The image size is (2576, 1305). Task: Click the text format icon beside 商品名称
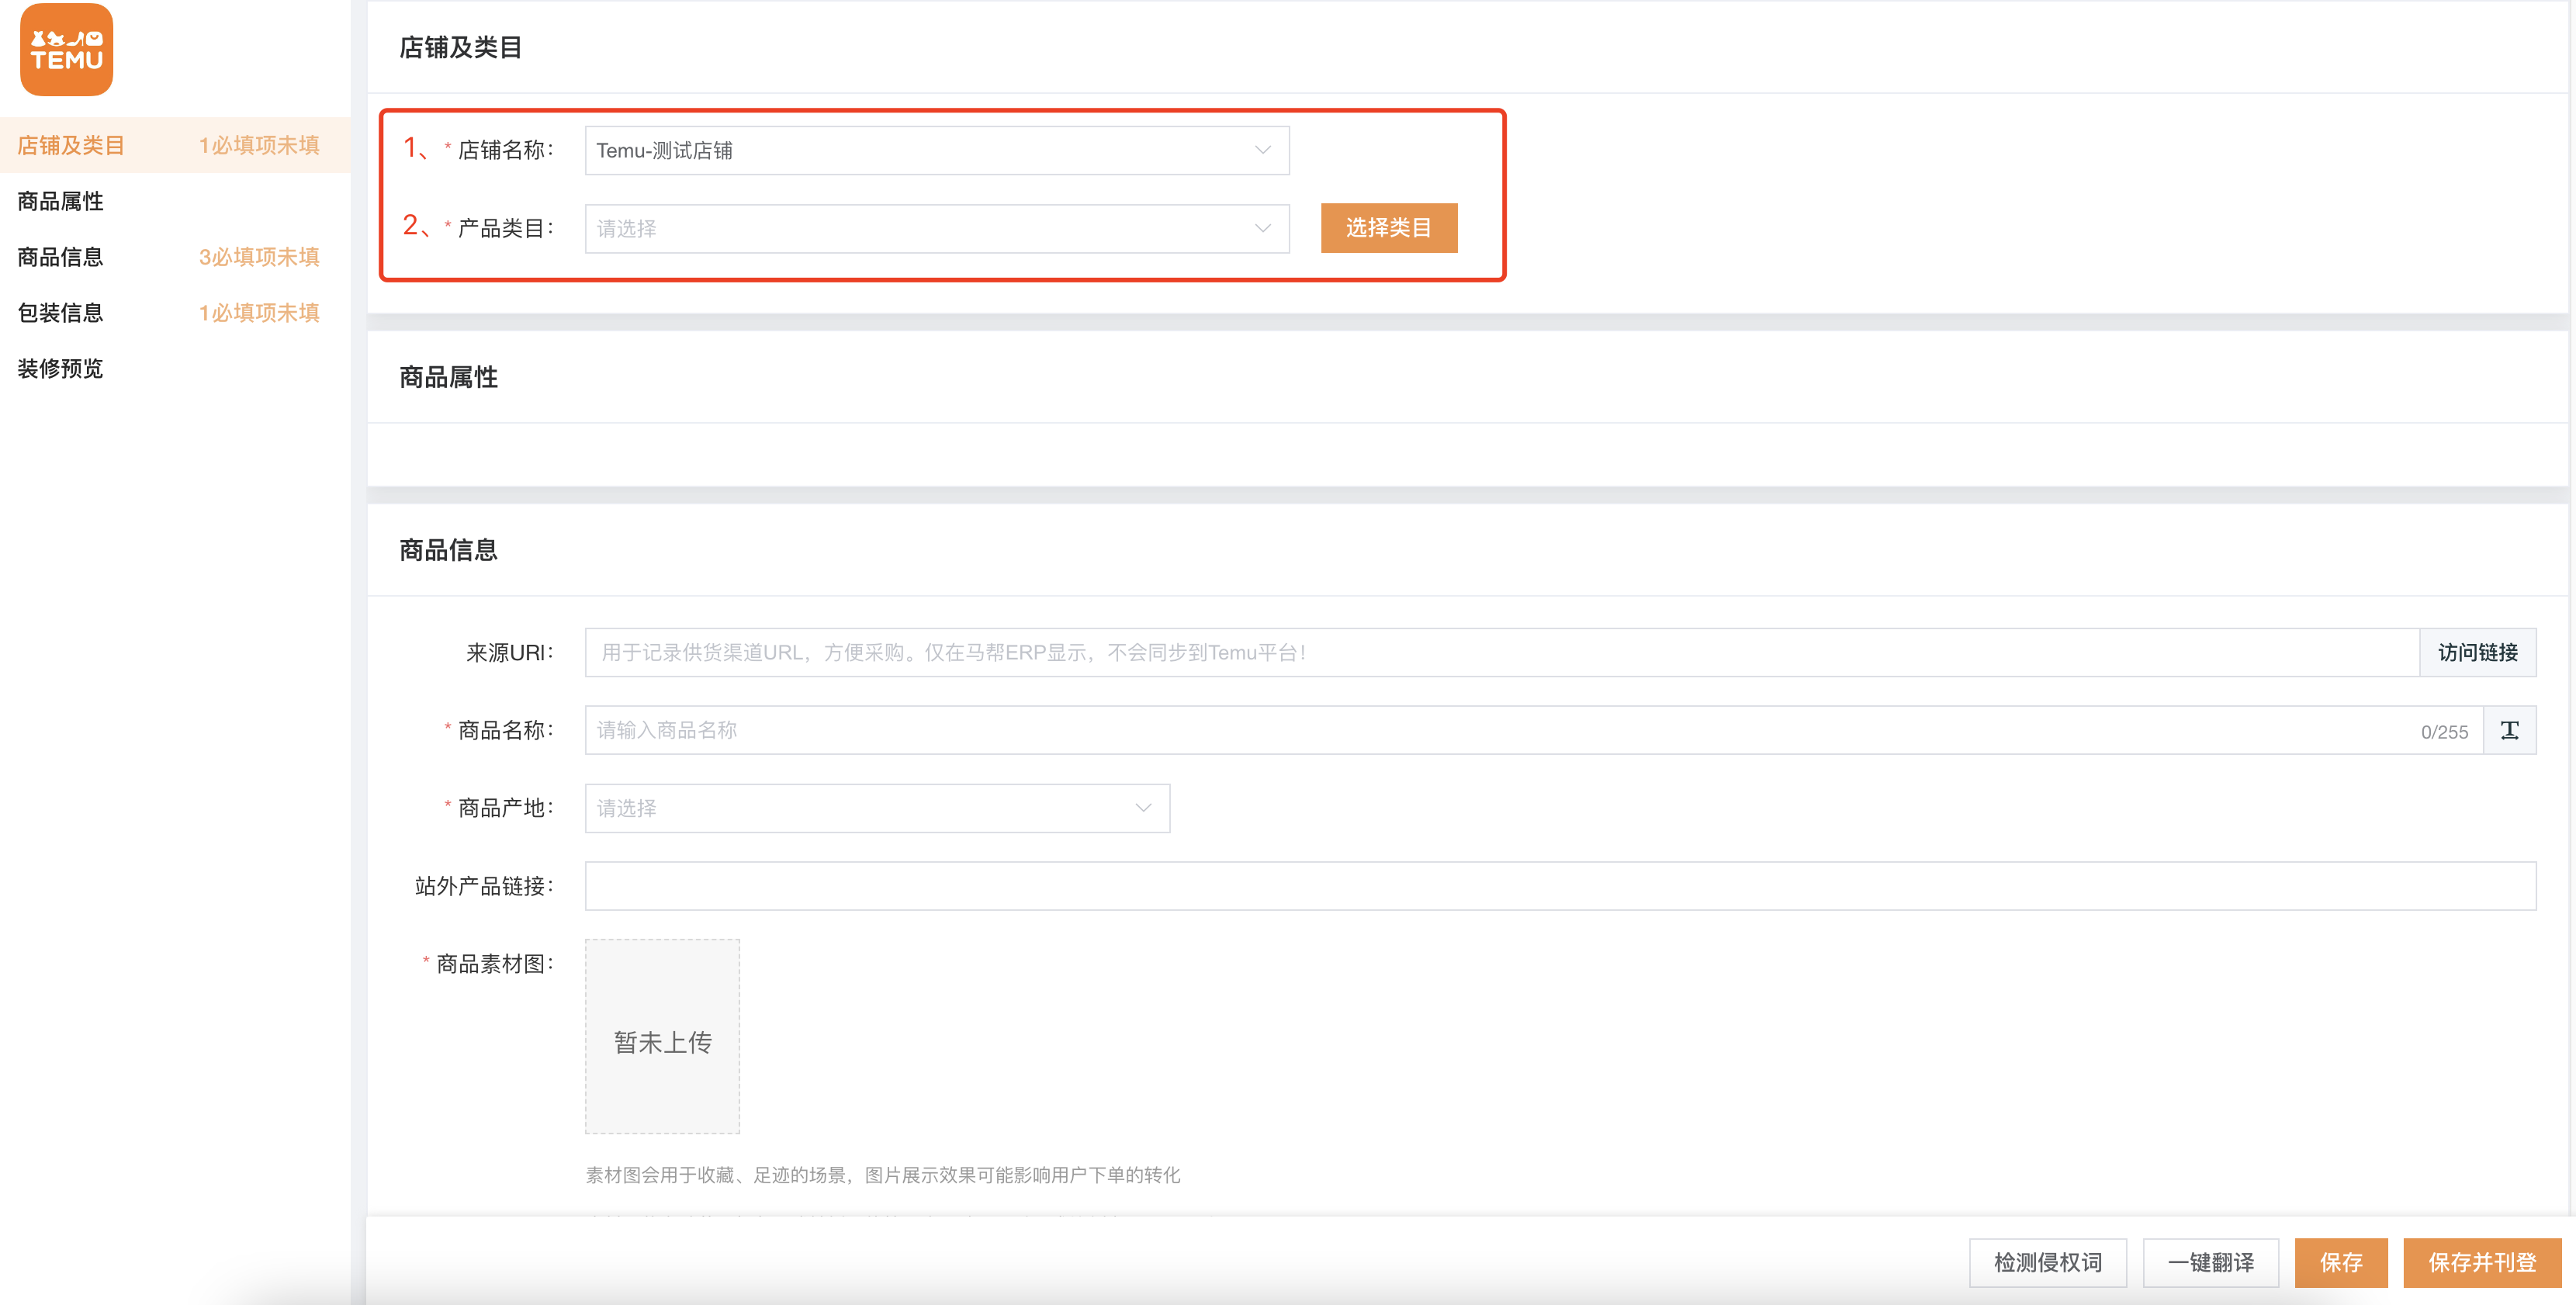tap(2509, 731)
